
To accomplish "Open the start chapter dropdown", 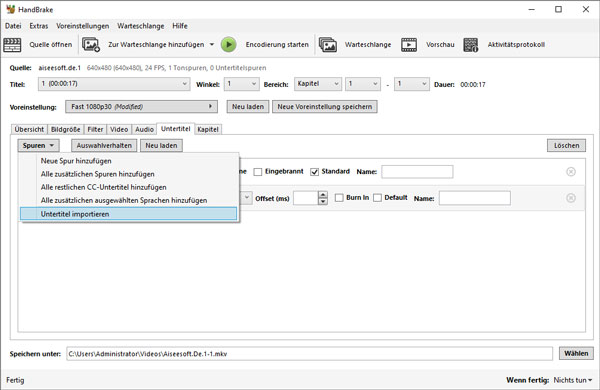I will (363, 84).
